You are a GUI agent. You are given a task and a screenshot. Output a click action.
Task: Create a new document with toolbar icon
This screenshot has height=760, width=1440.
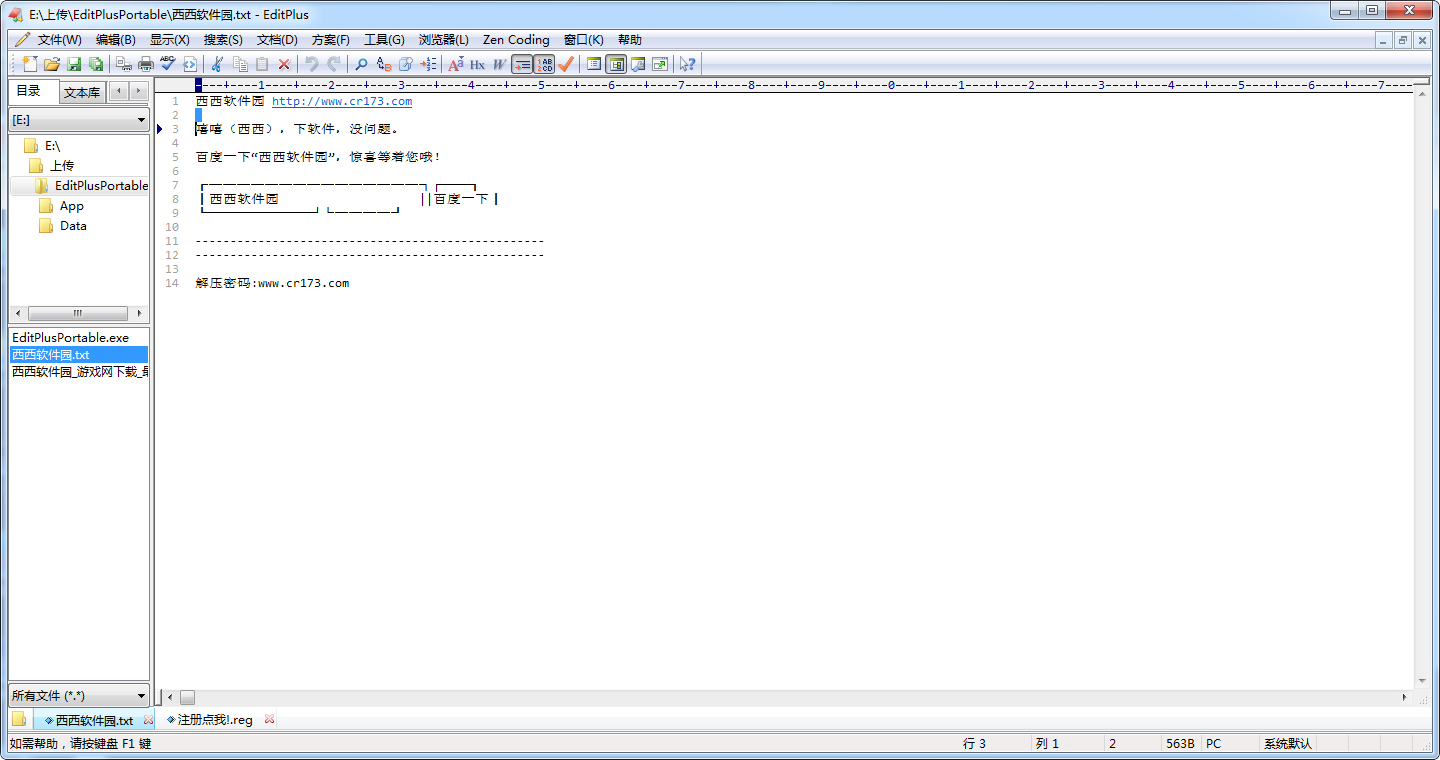(29, 64)
